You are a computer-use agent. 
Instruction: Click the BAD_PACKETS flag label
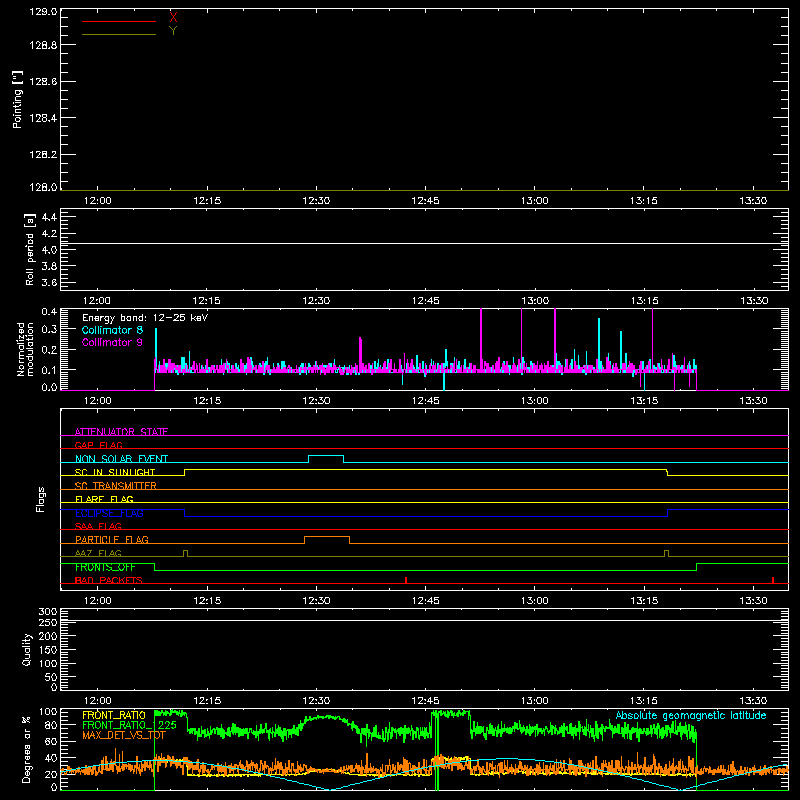(x=109, y=580)
